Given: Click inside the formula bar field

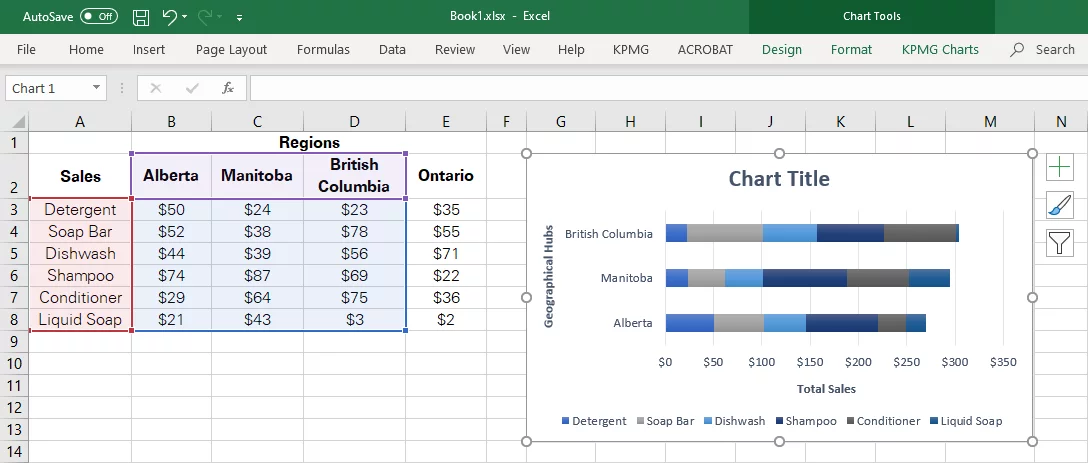Looking at the screenshot, I should (666, 88).
